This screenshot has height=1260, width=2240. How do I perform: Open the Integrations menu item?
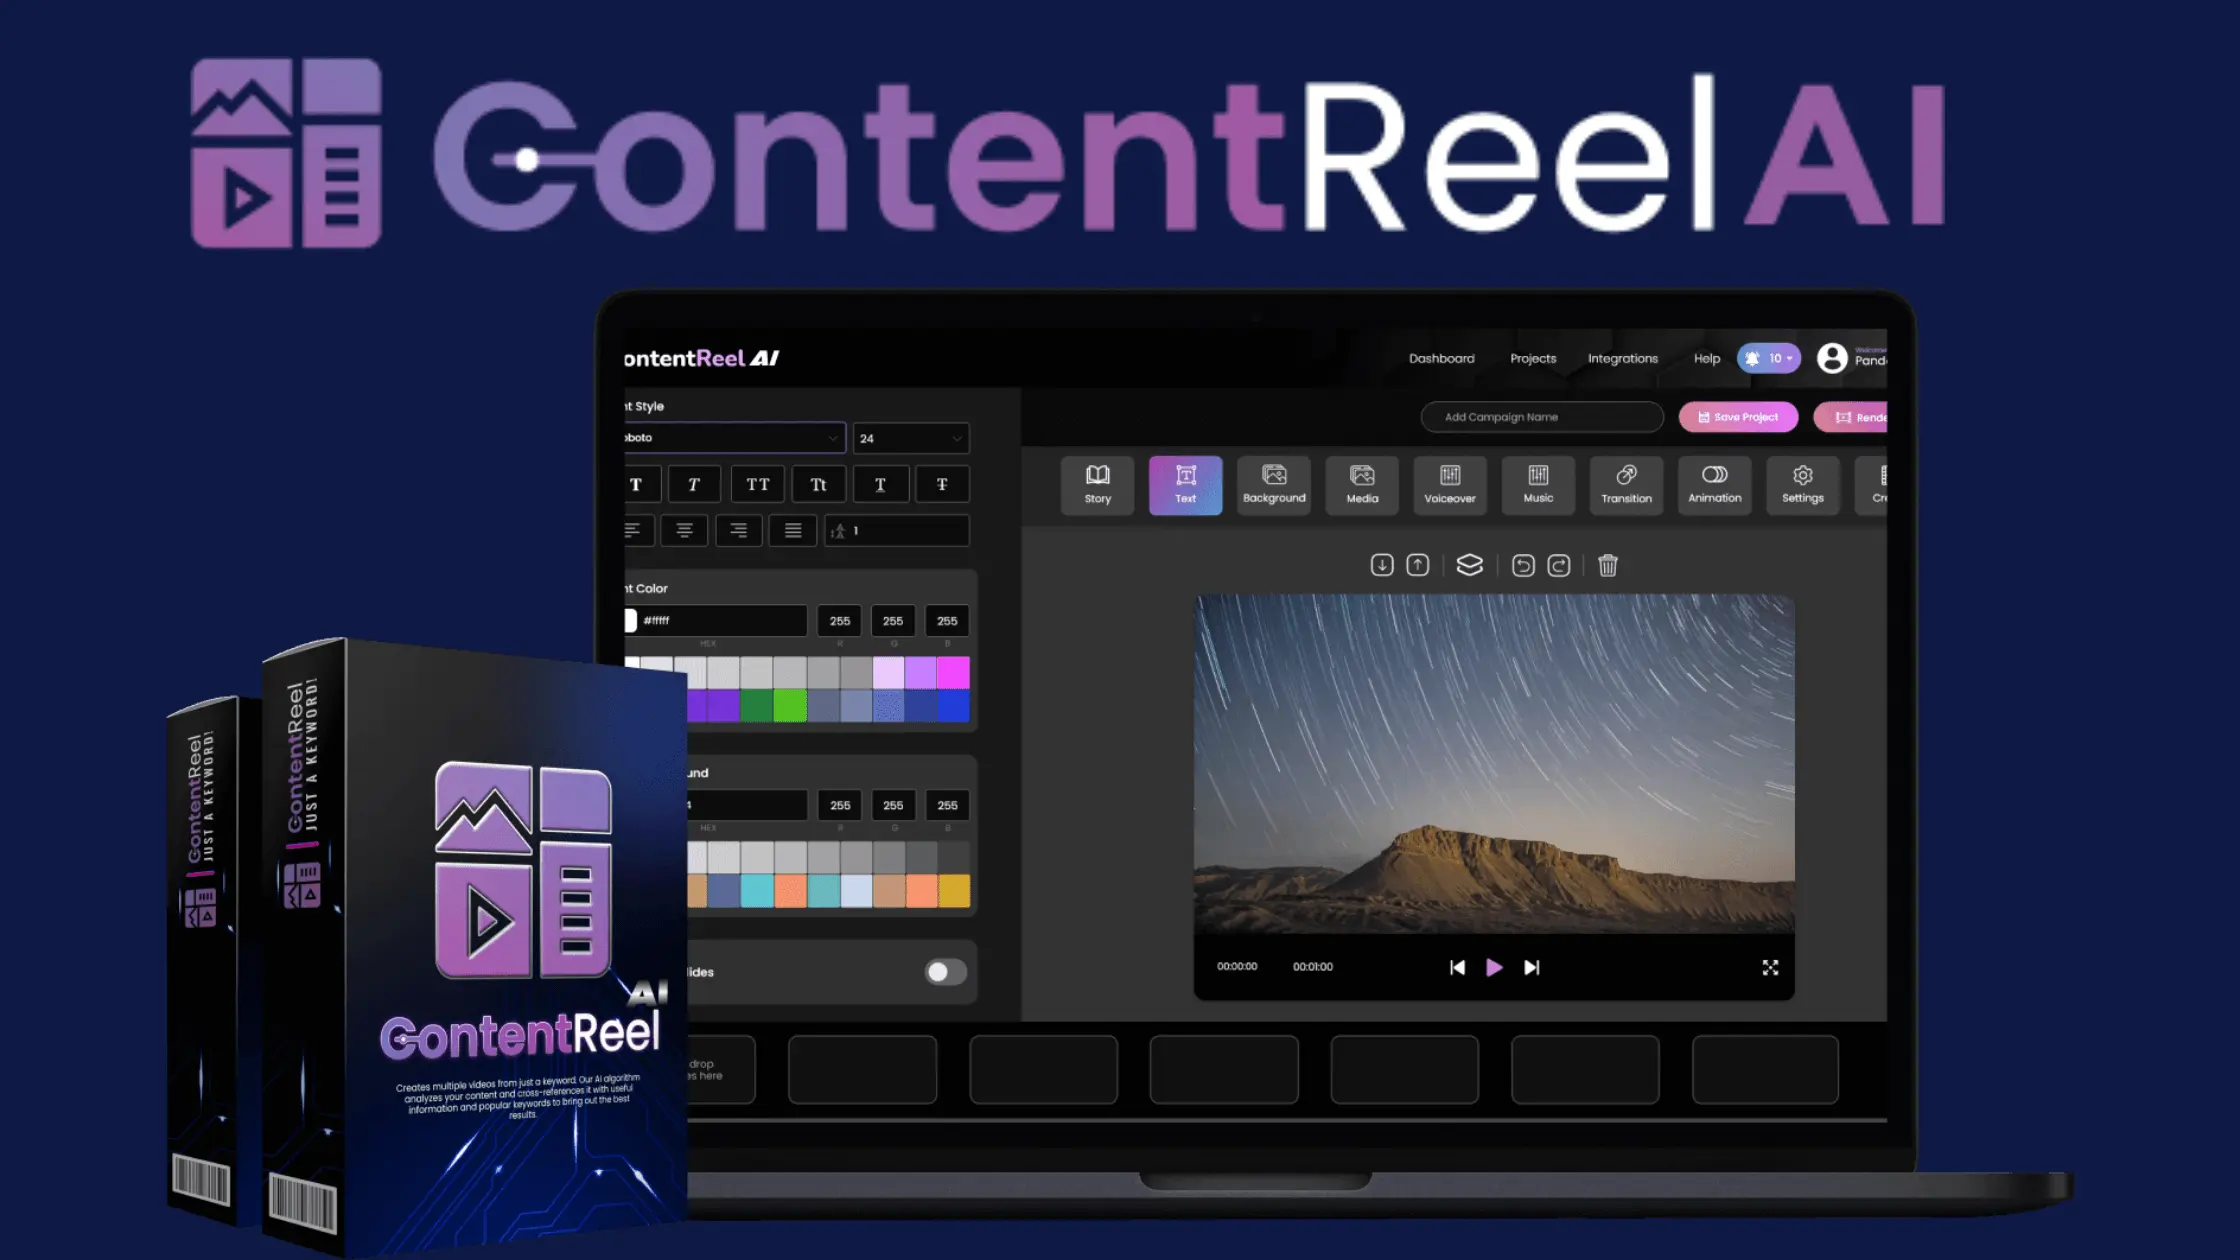(1623, 358)
